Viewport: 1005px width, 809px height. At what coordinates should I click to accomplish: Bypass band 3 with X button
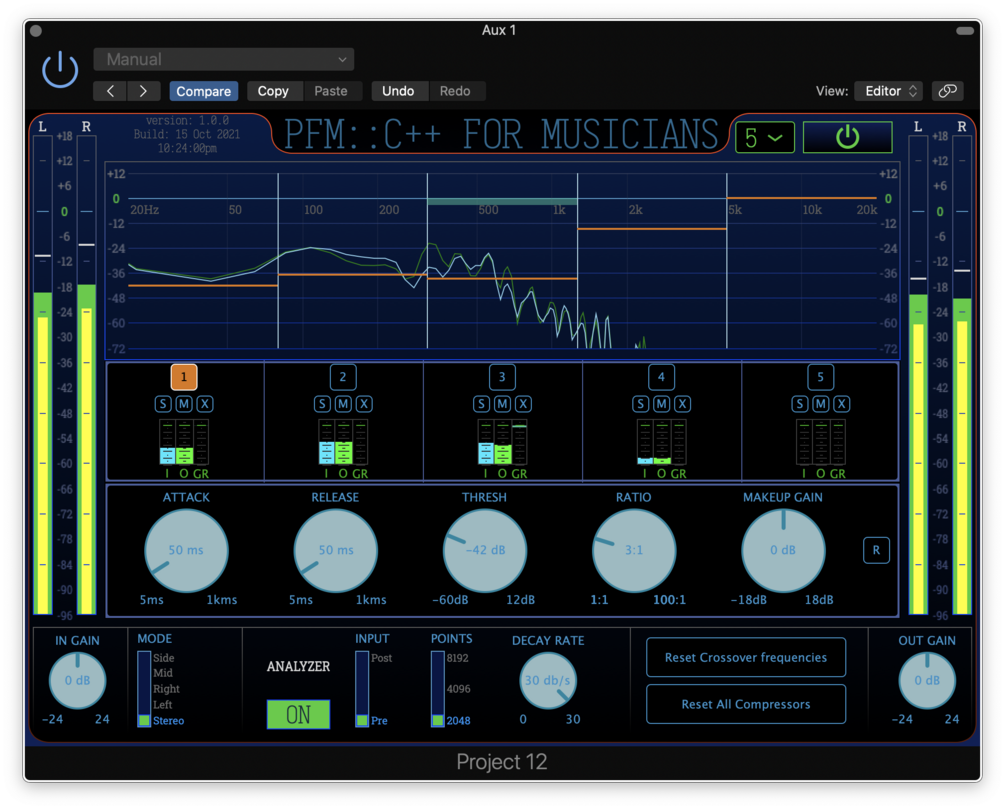point(523,404)
